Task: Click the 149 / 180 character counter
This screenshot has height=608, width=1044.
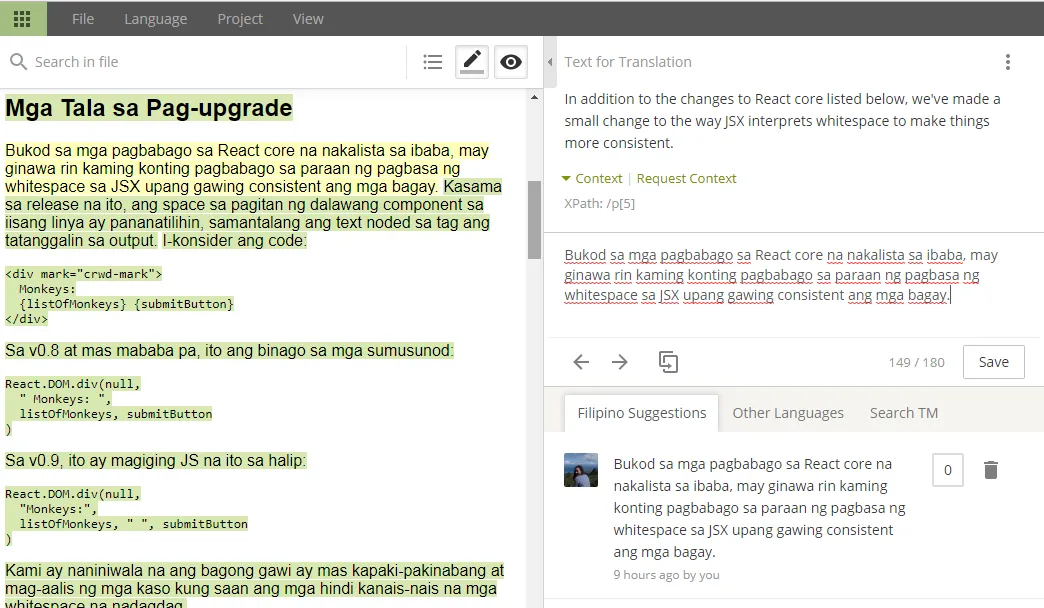Action: (x=916, y=362)
